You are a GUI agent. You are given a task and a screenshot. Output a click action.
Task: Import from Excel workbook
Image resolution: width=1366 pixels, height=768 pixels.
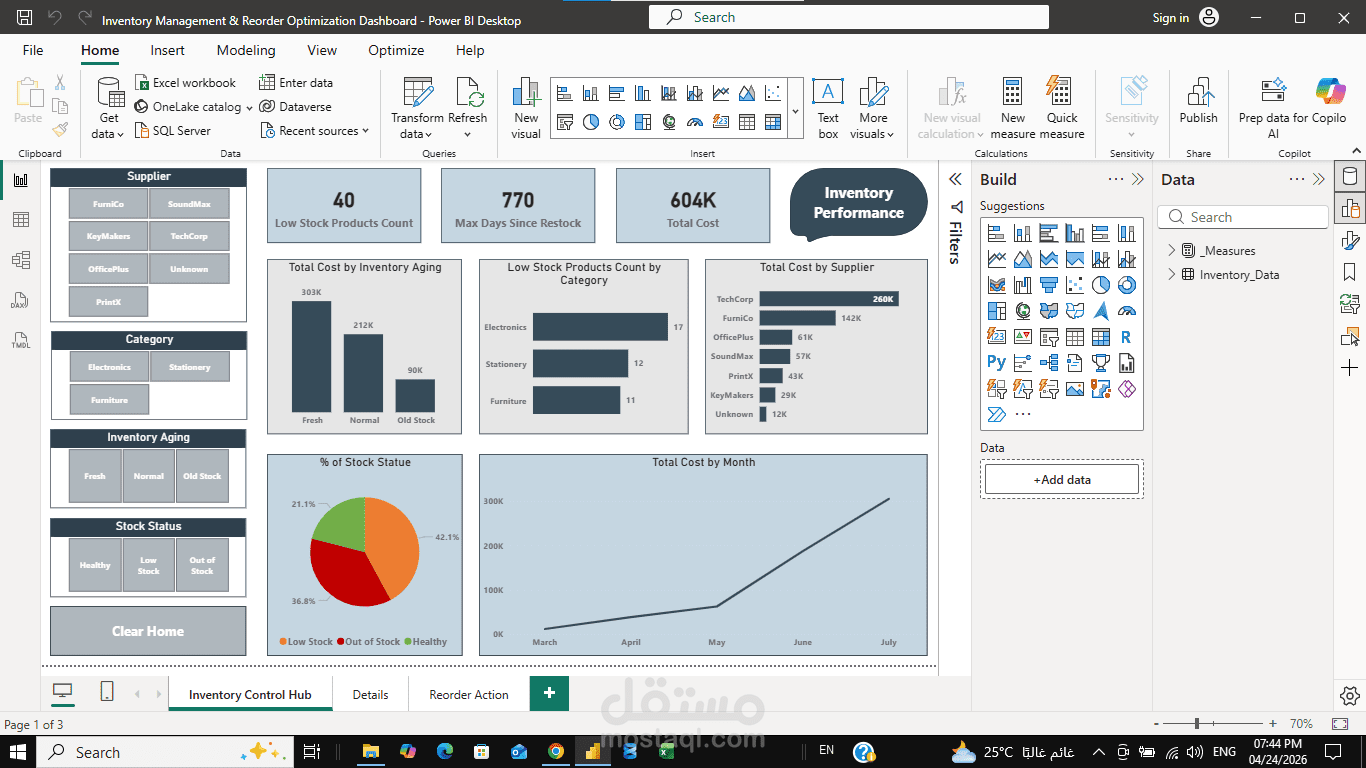point(186,83)
